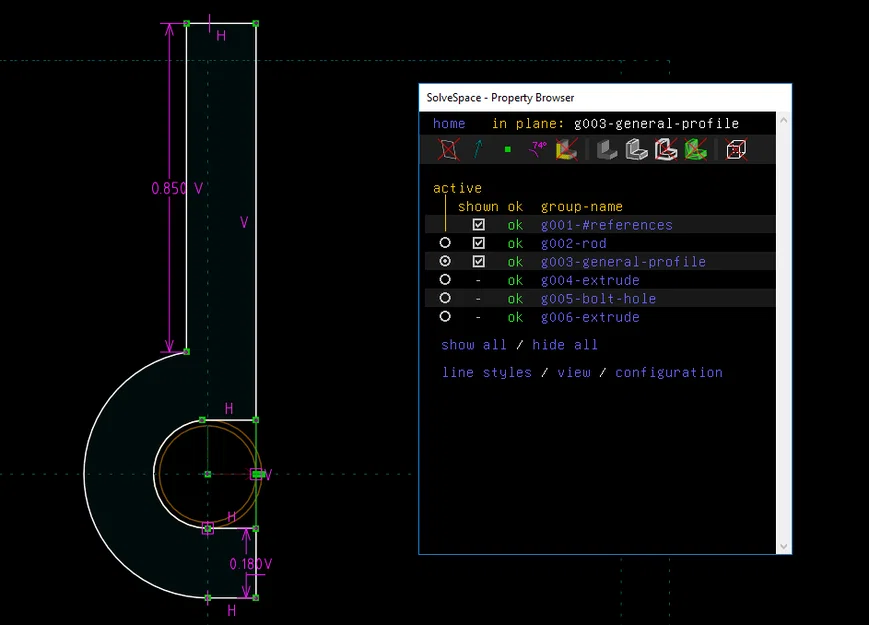869x625 pixels.
Task: Click the home link
Action: coord(449,124)
